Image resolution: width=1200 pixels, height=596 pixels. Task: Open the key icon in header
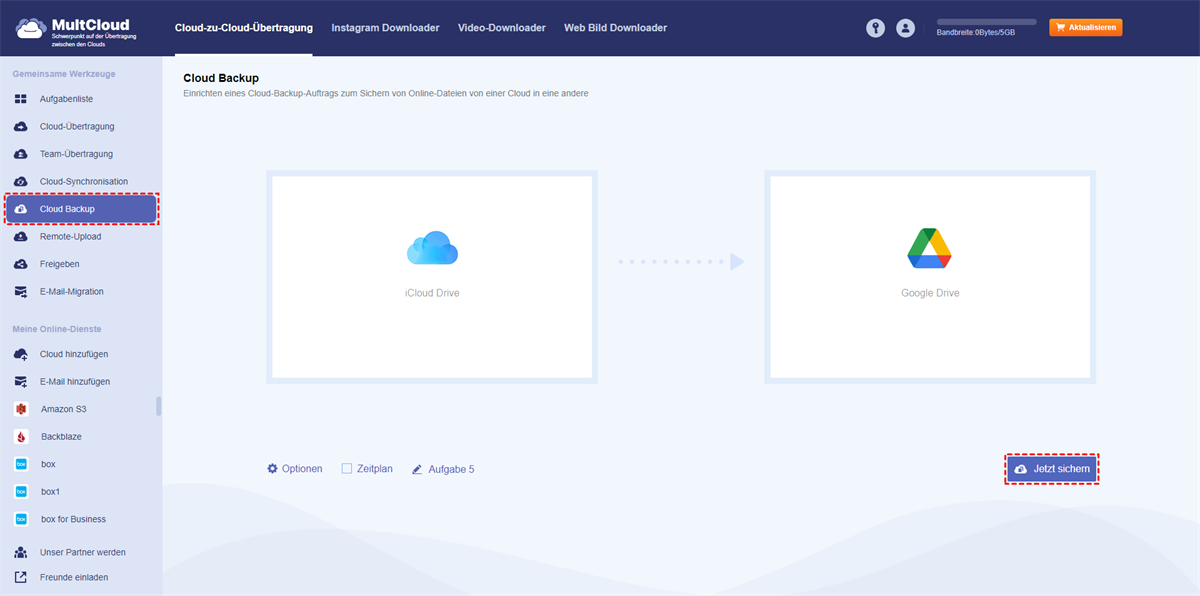[x=876, y=29]
